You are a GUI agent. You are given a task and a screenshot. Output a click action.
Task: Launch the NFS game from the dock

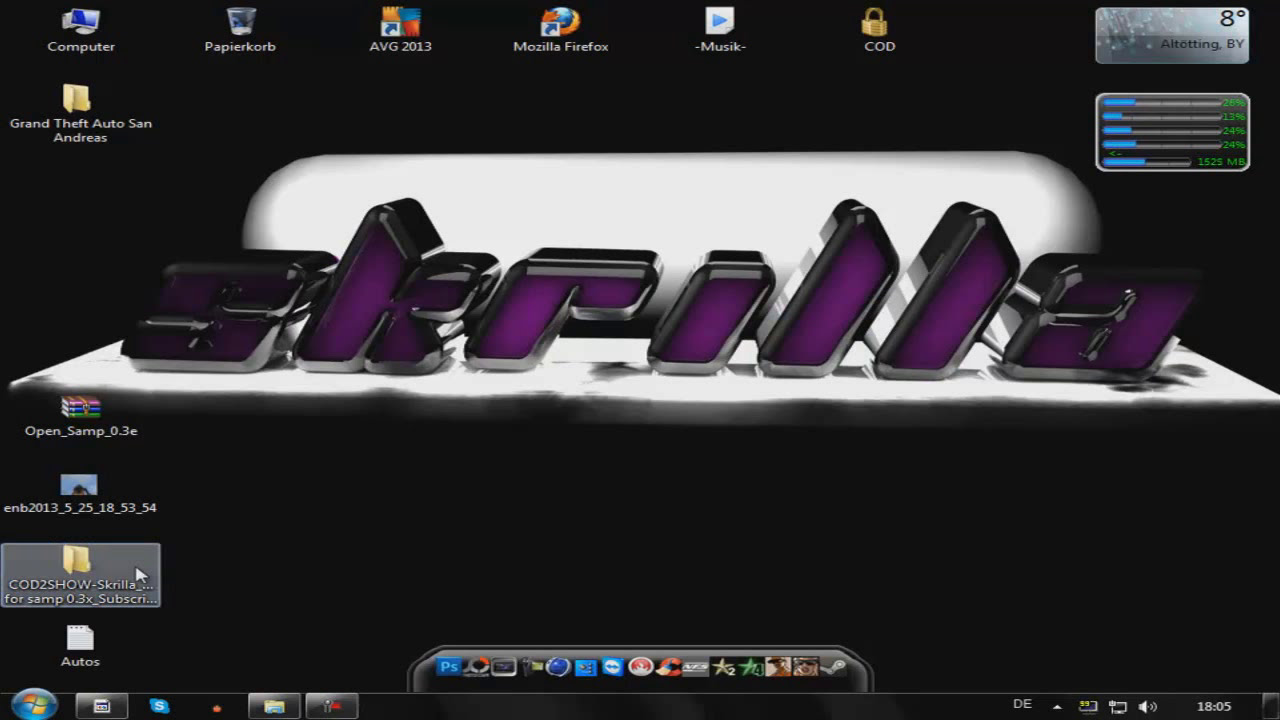pyautogui.click(x=695, y=667)
